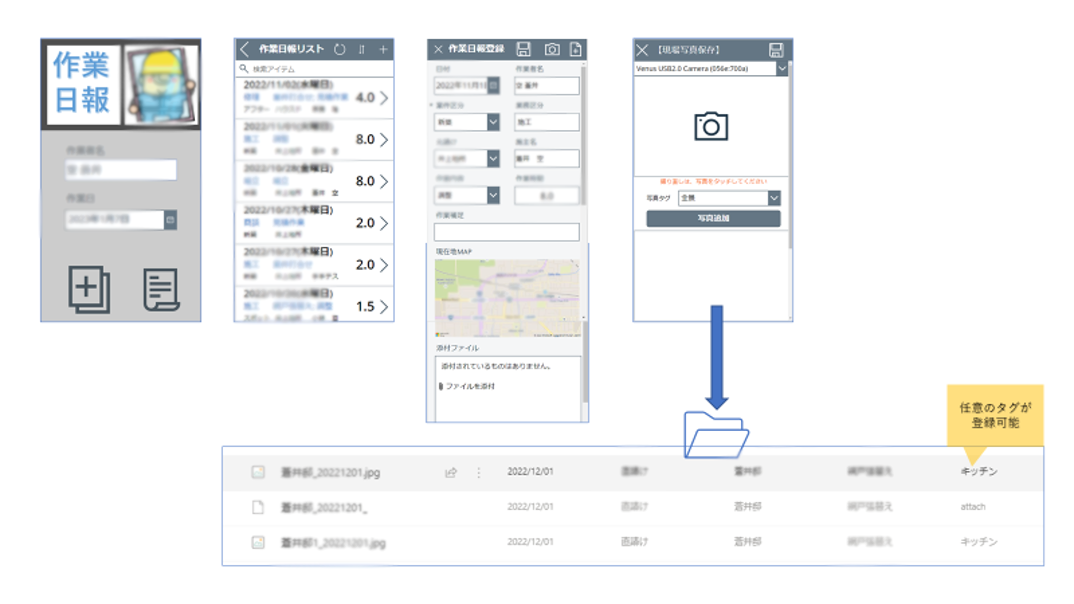The image size is (1074, 604).
Task: Click add-file icon in 作業日報登録 header
Action: click(576, 49)
